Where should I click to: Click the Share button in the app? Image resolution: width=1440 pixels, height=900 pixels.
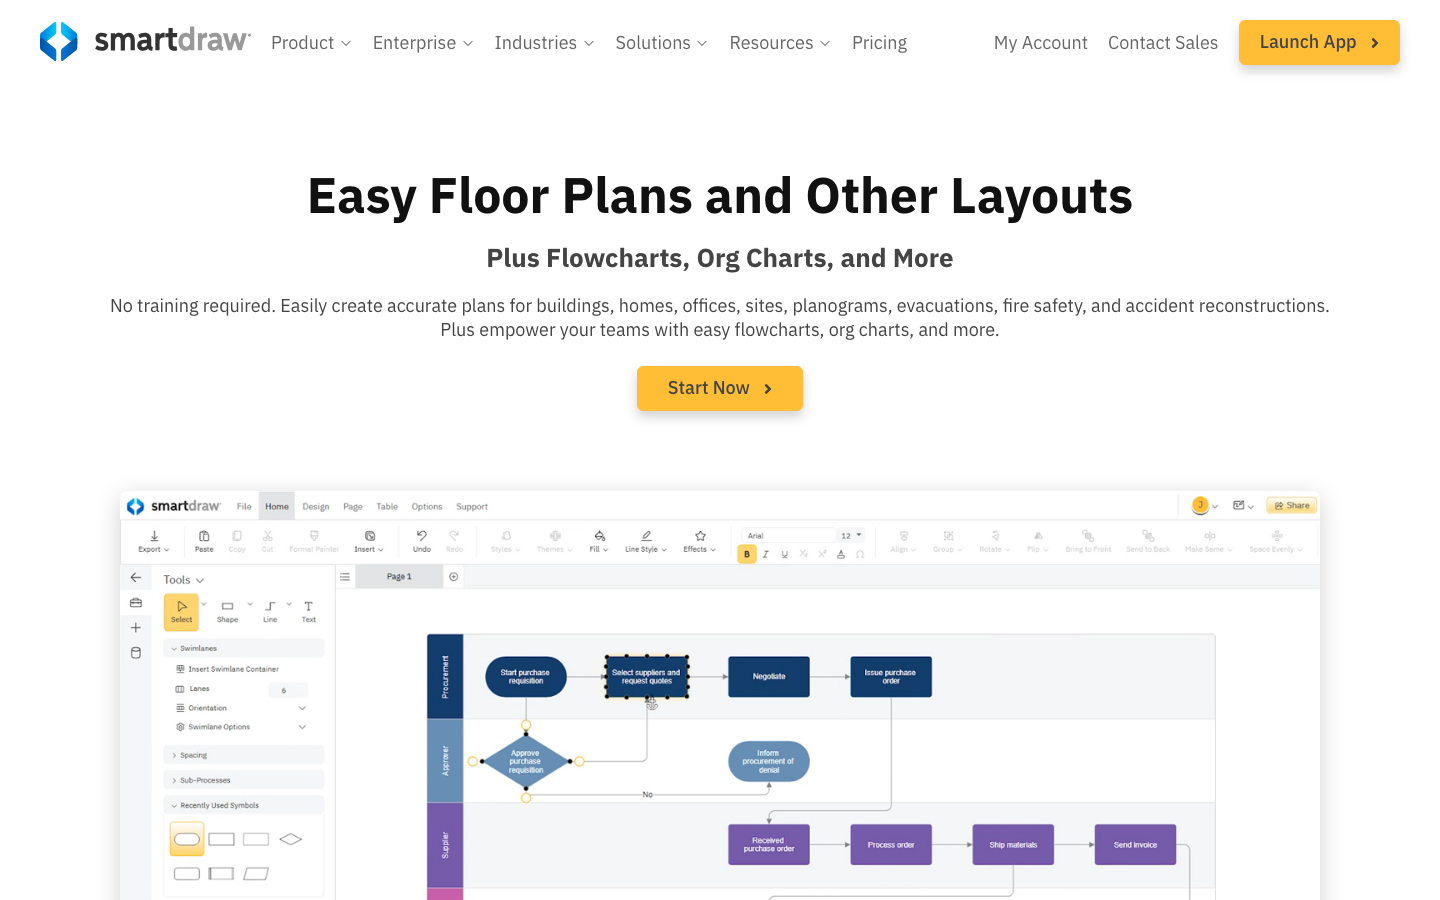click(1291, 506)
